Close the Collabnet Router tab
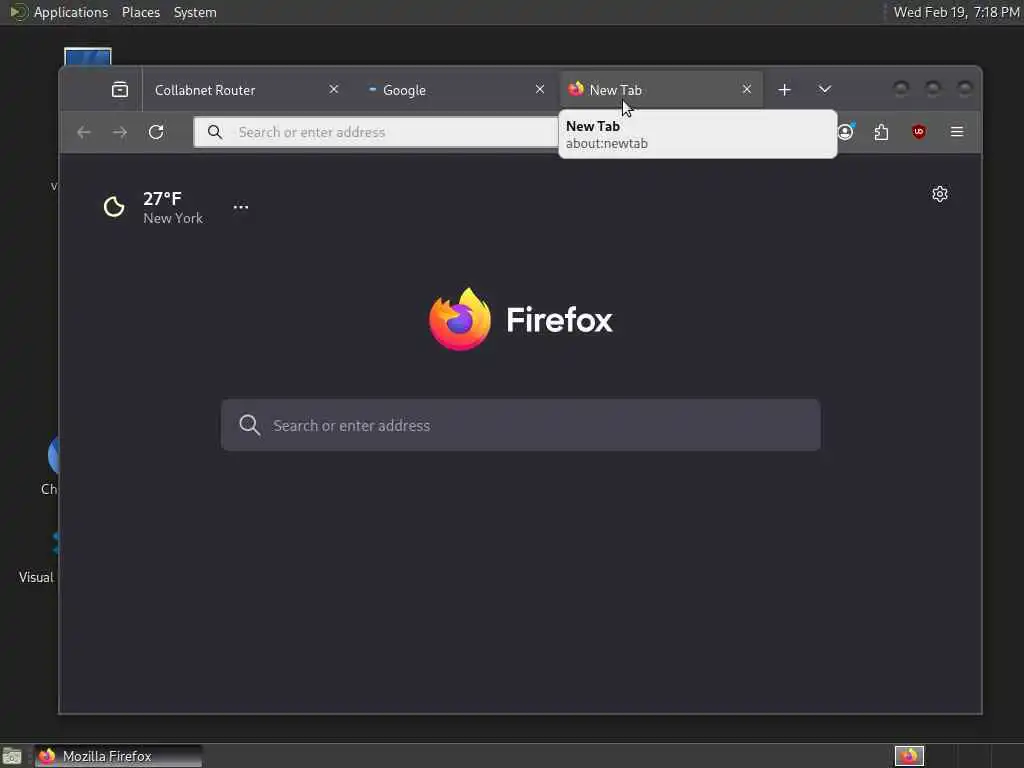The height and width of the screenshot is (768, 1024). click(x=334, y=89)
